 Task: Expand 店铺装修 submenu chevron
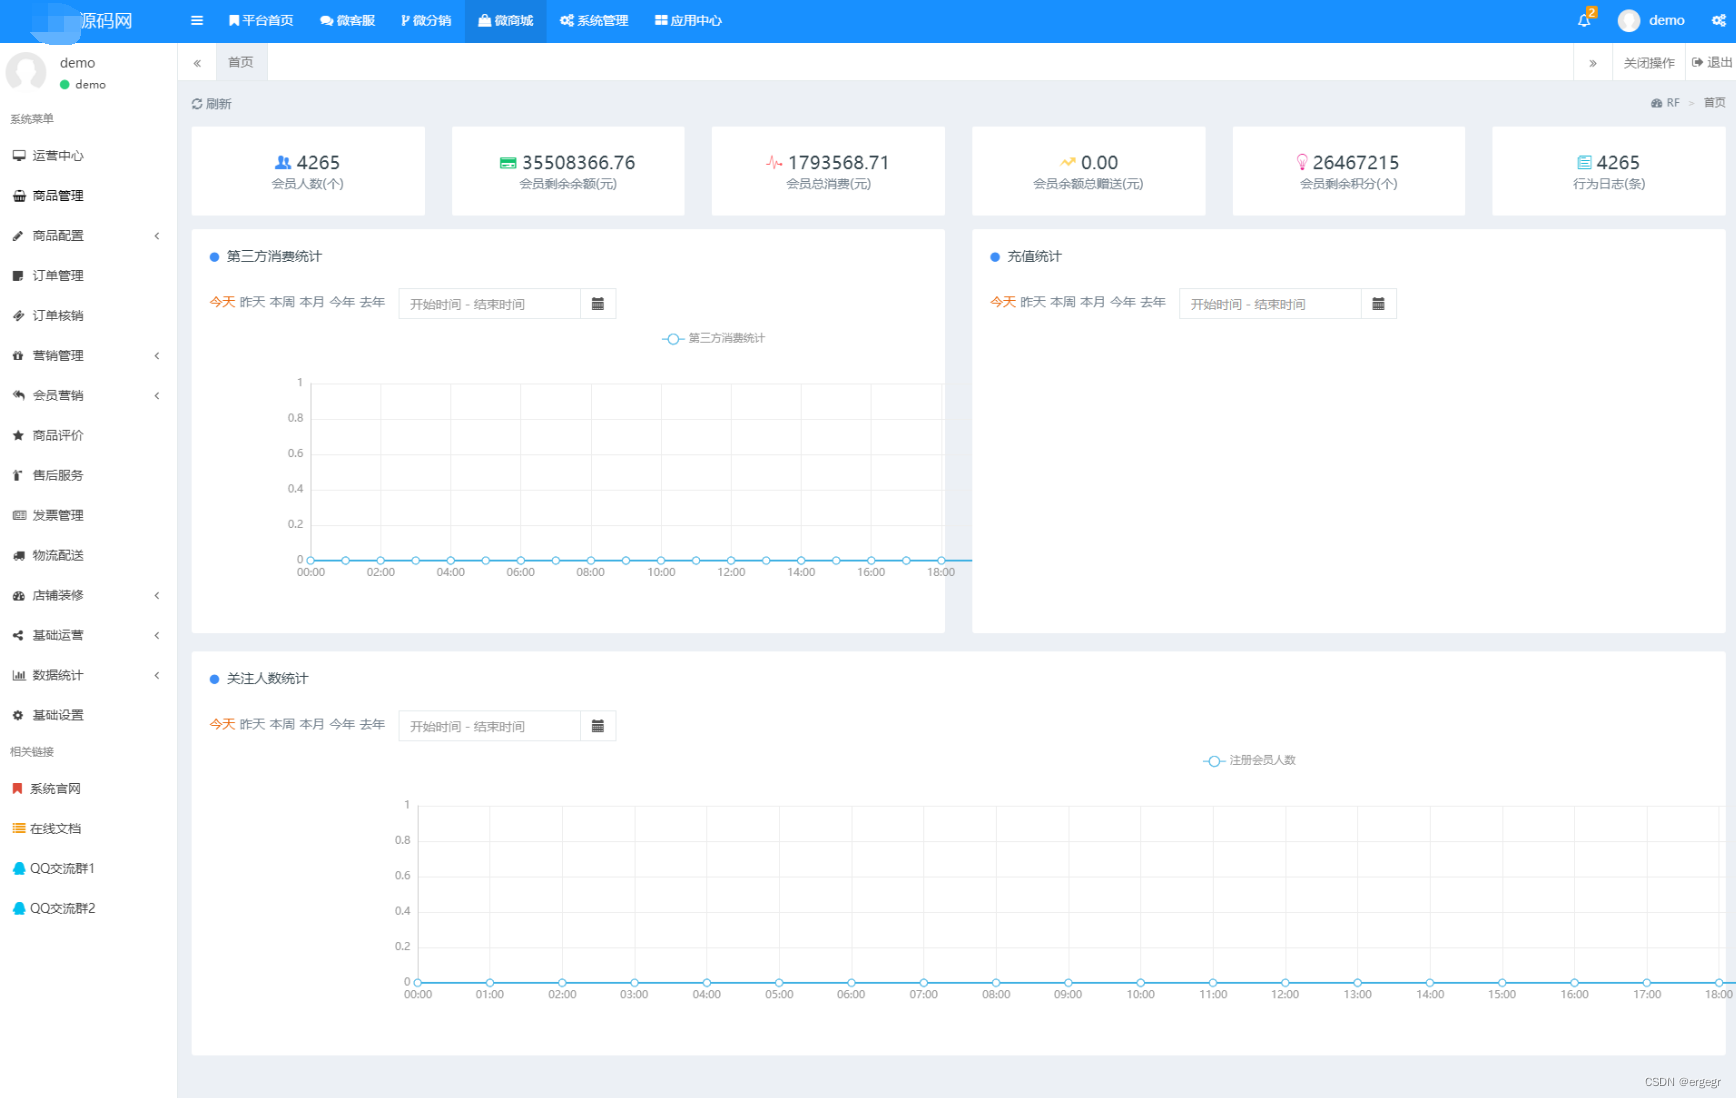click(157, 596)
